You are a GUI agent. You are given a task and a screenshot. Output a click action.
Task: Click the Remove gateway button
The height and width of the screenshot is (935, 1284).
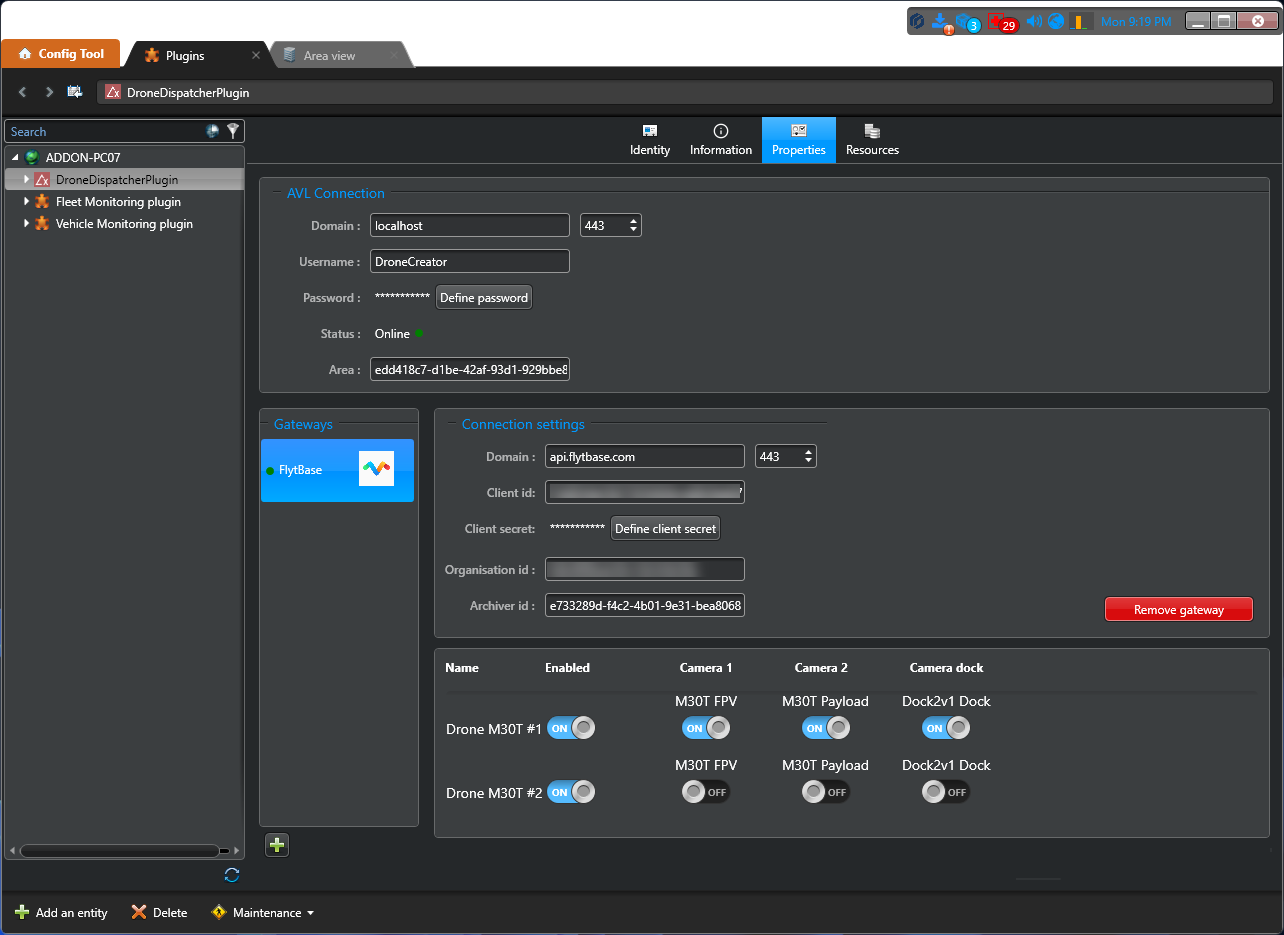click(1178, 610)
